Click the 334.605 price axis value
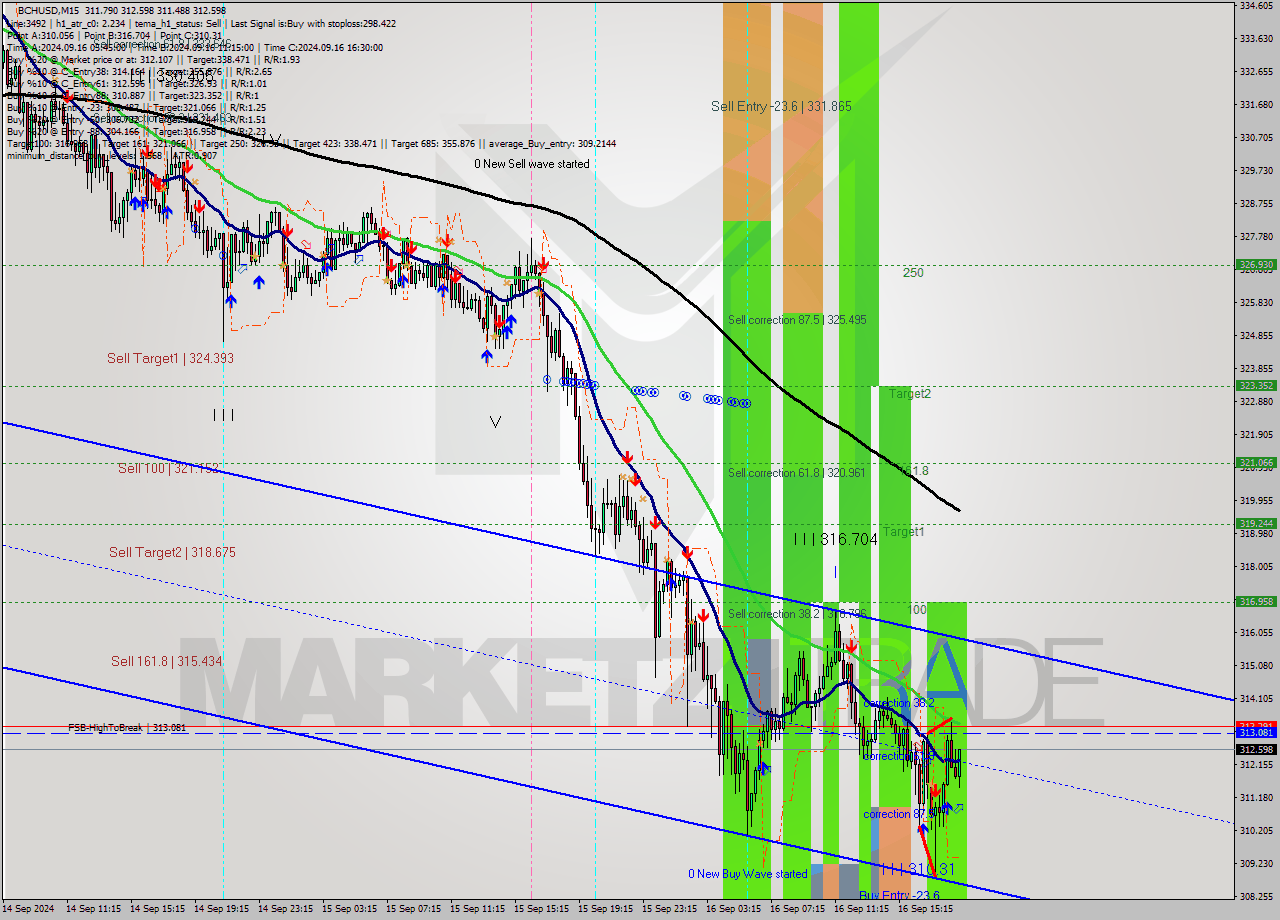 pos(1256,5)
